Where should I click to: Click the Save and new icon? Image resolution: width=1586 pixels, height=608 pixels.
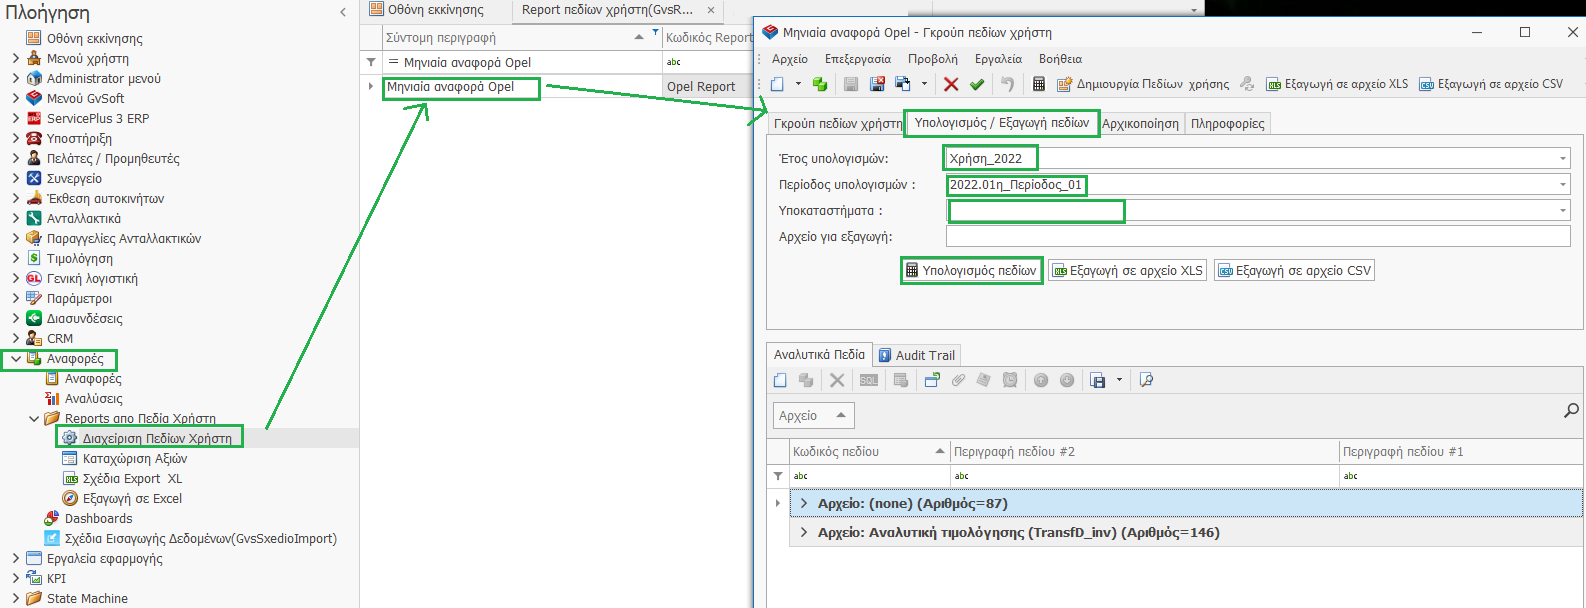pyautogui.click(x=903, y=84)
